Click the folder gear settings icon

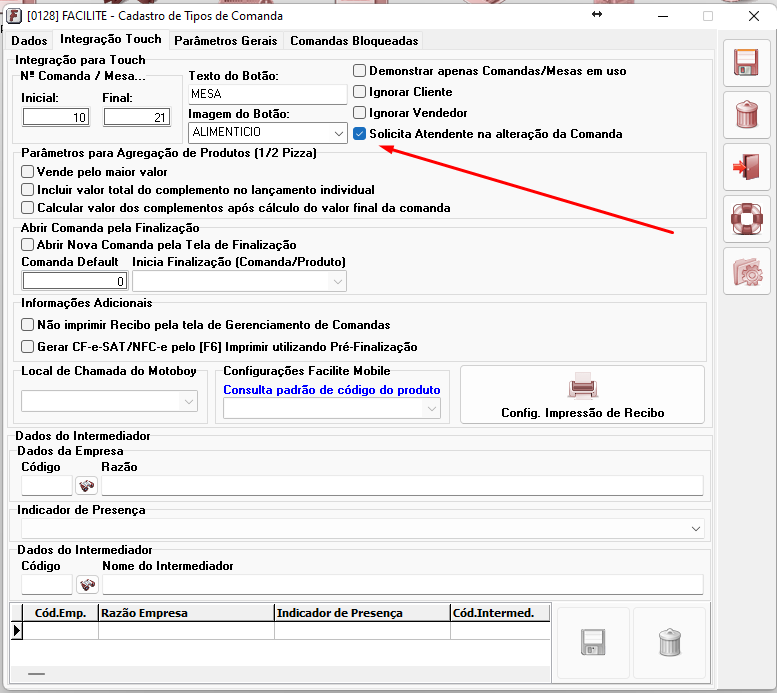point(747,271)
